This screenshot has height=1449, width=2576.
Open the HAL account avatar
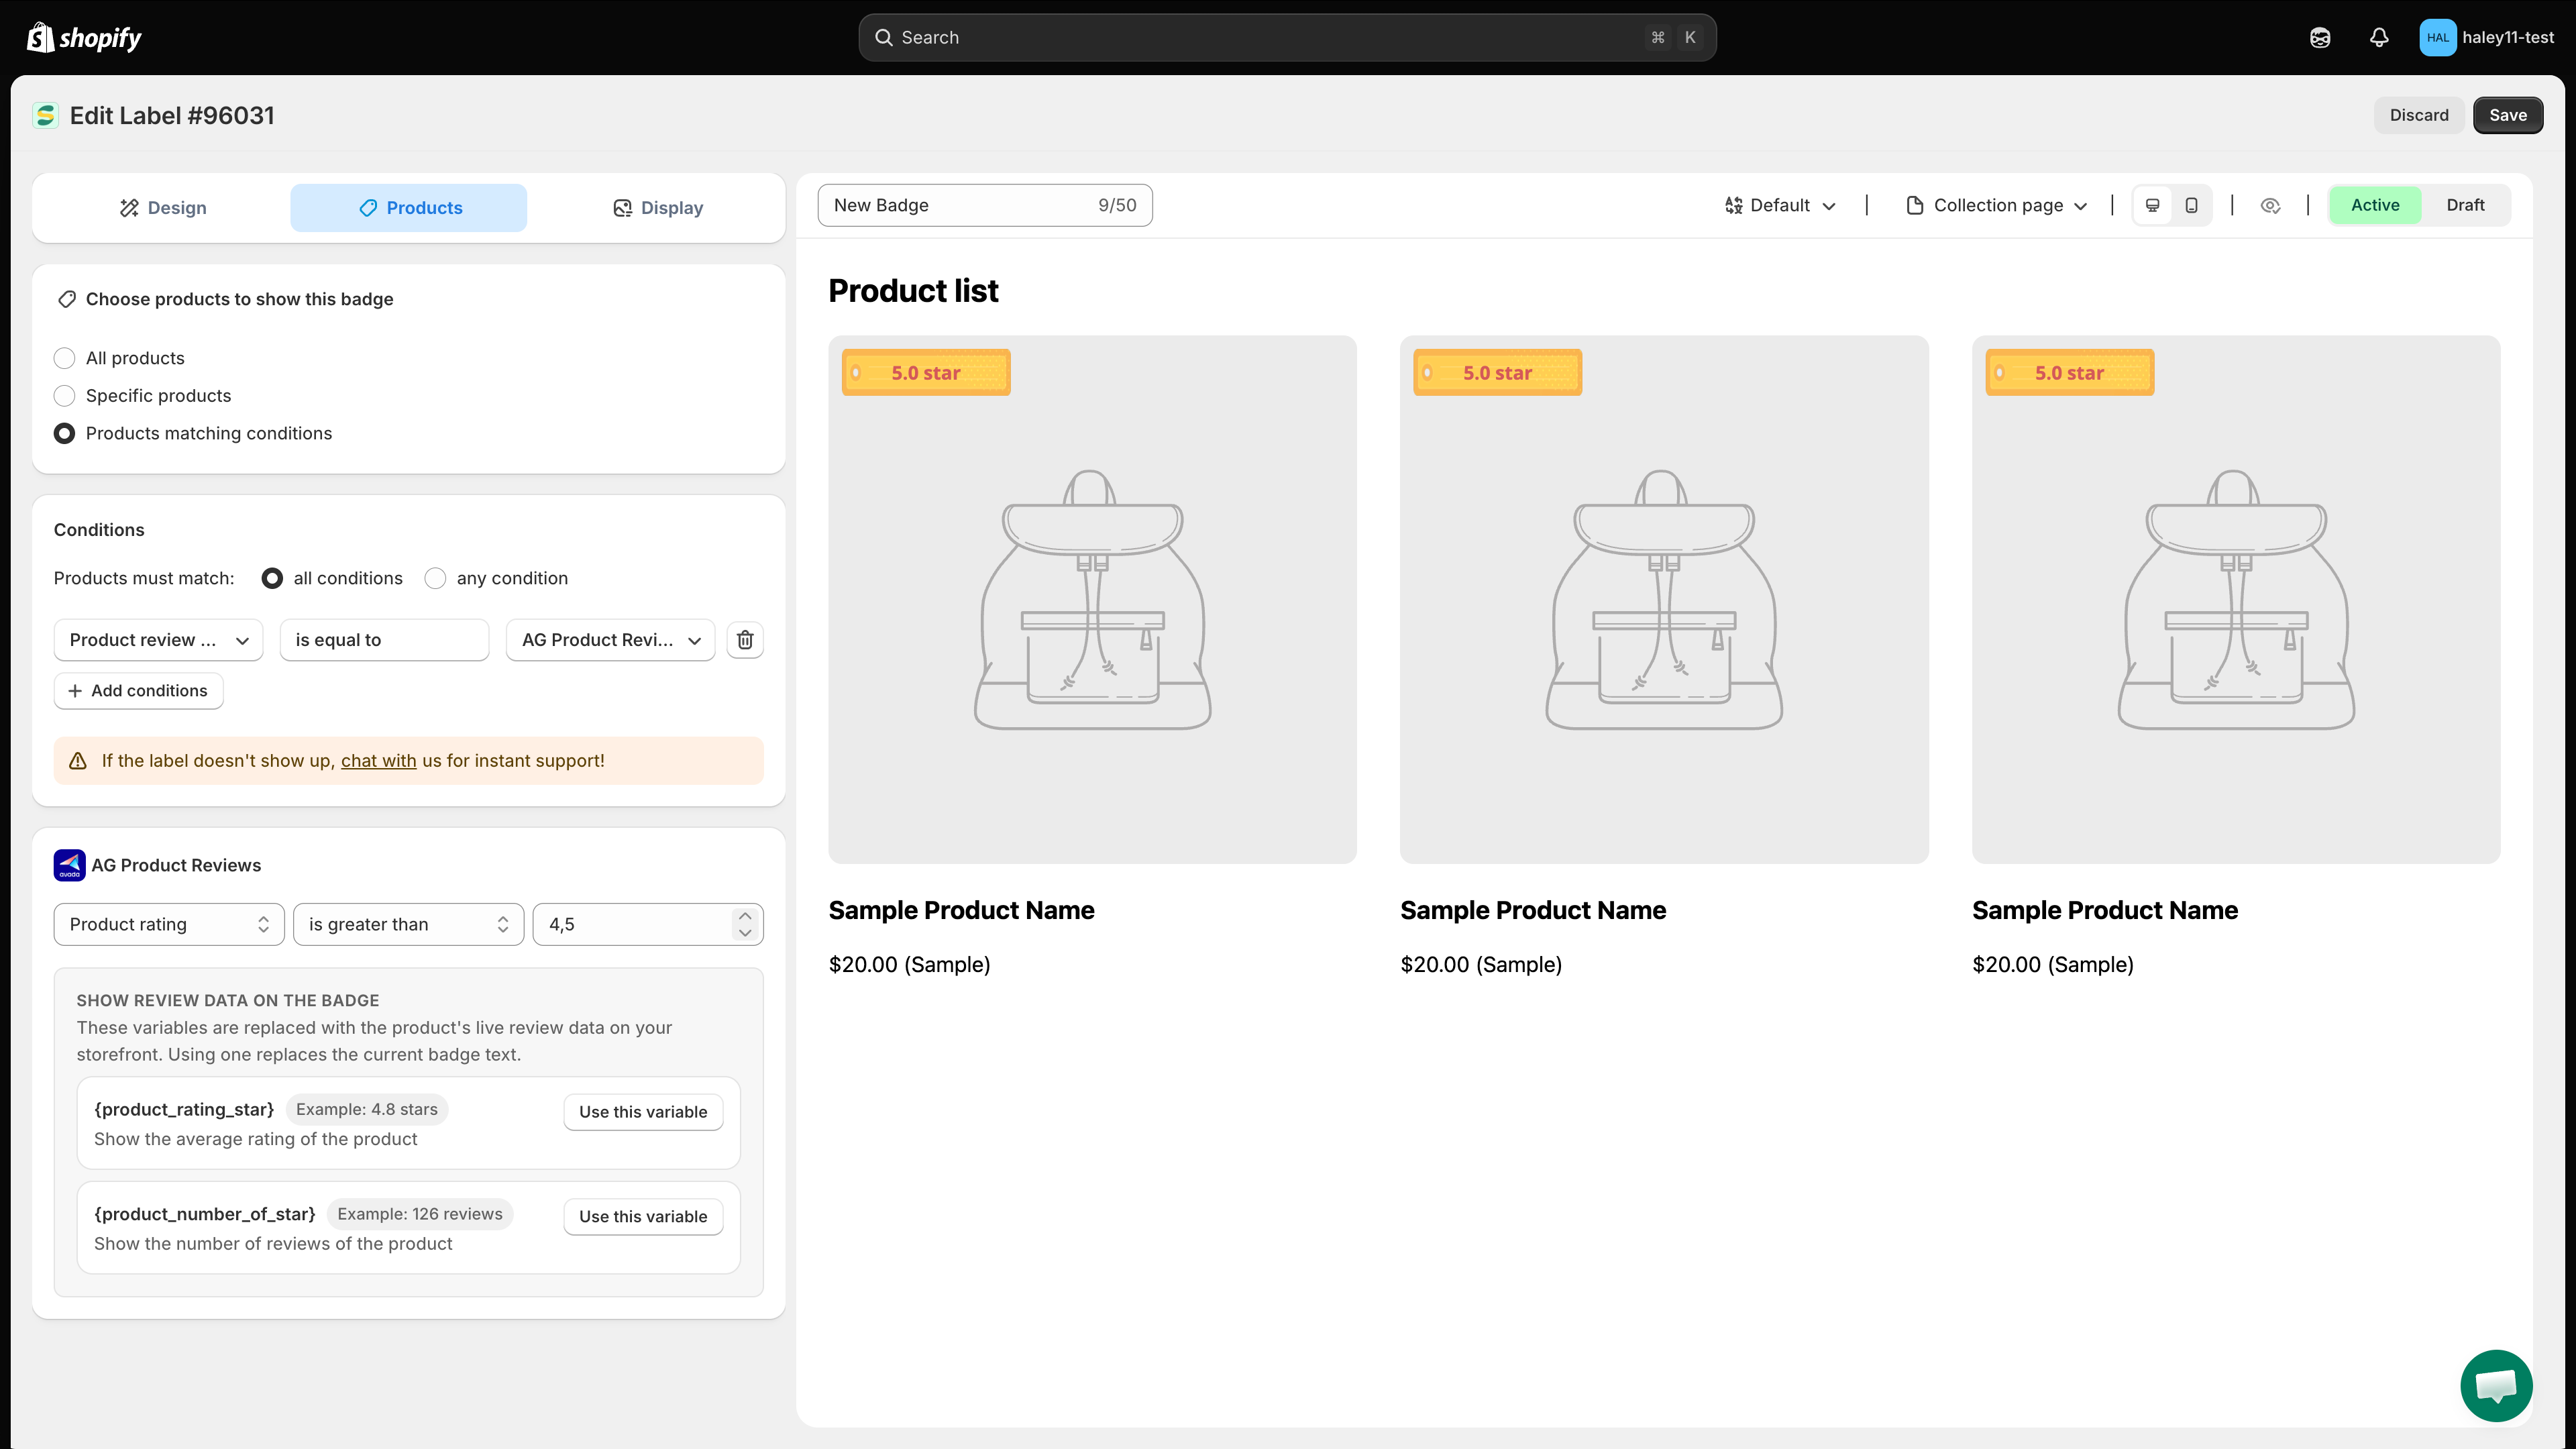(2437, 38)
